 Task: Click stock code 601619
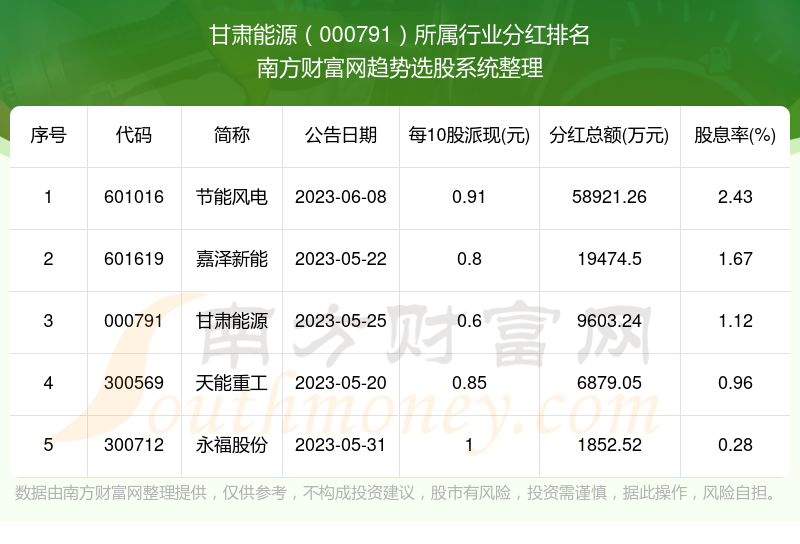point(133,259)
